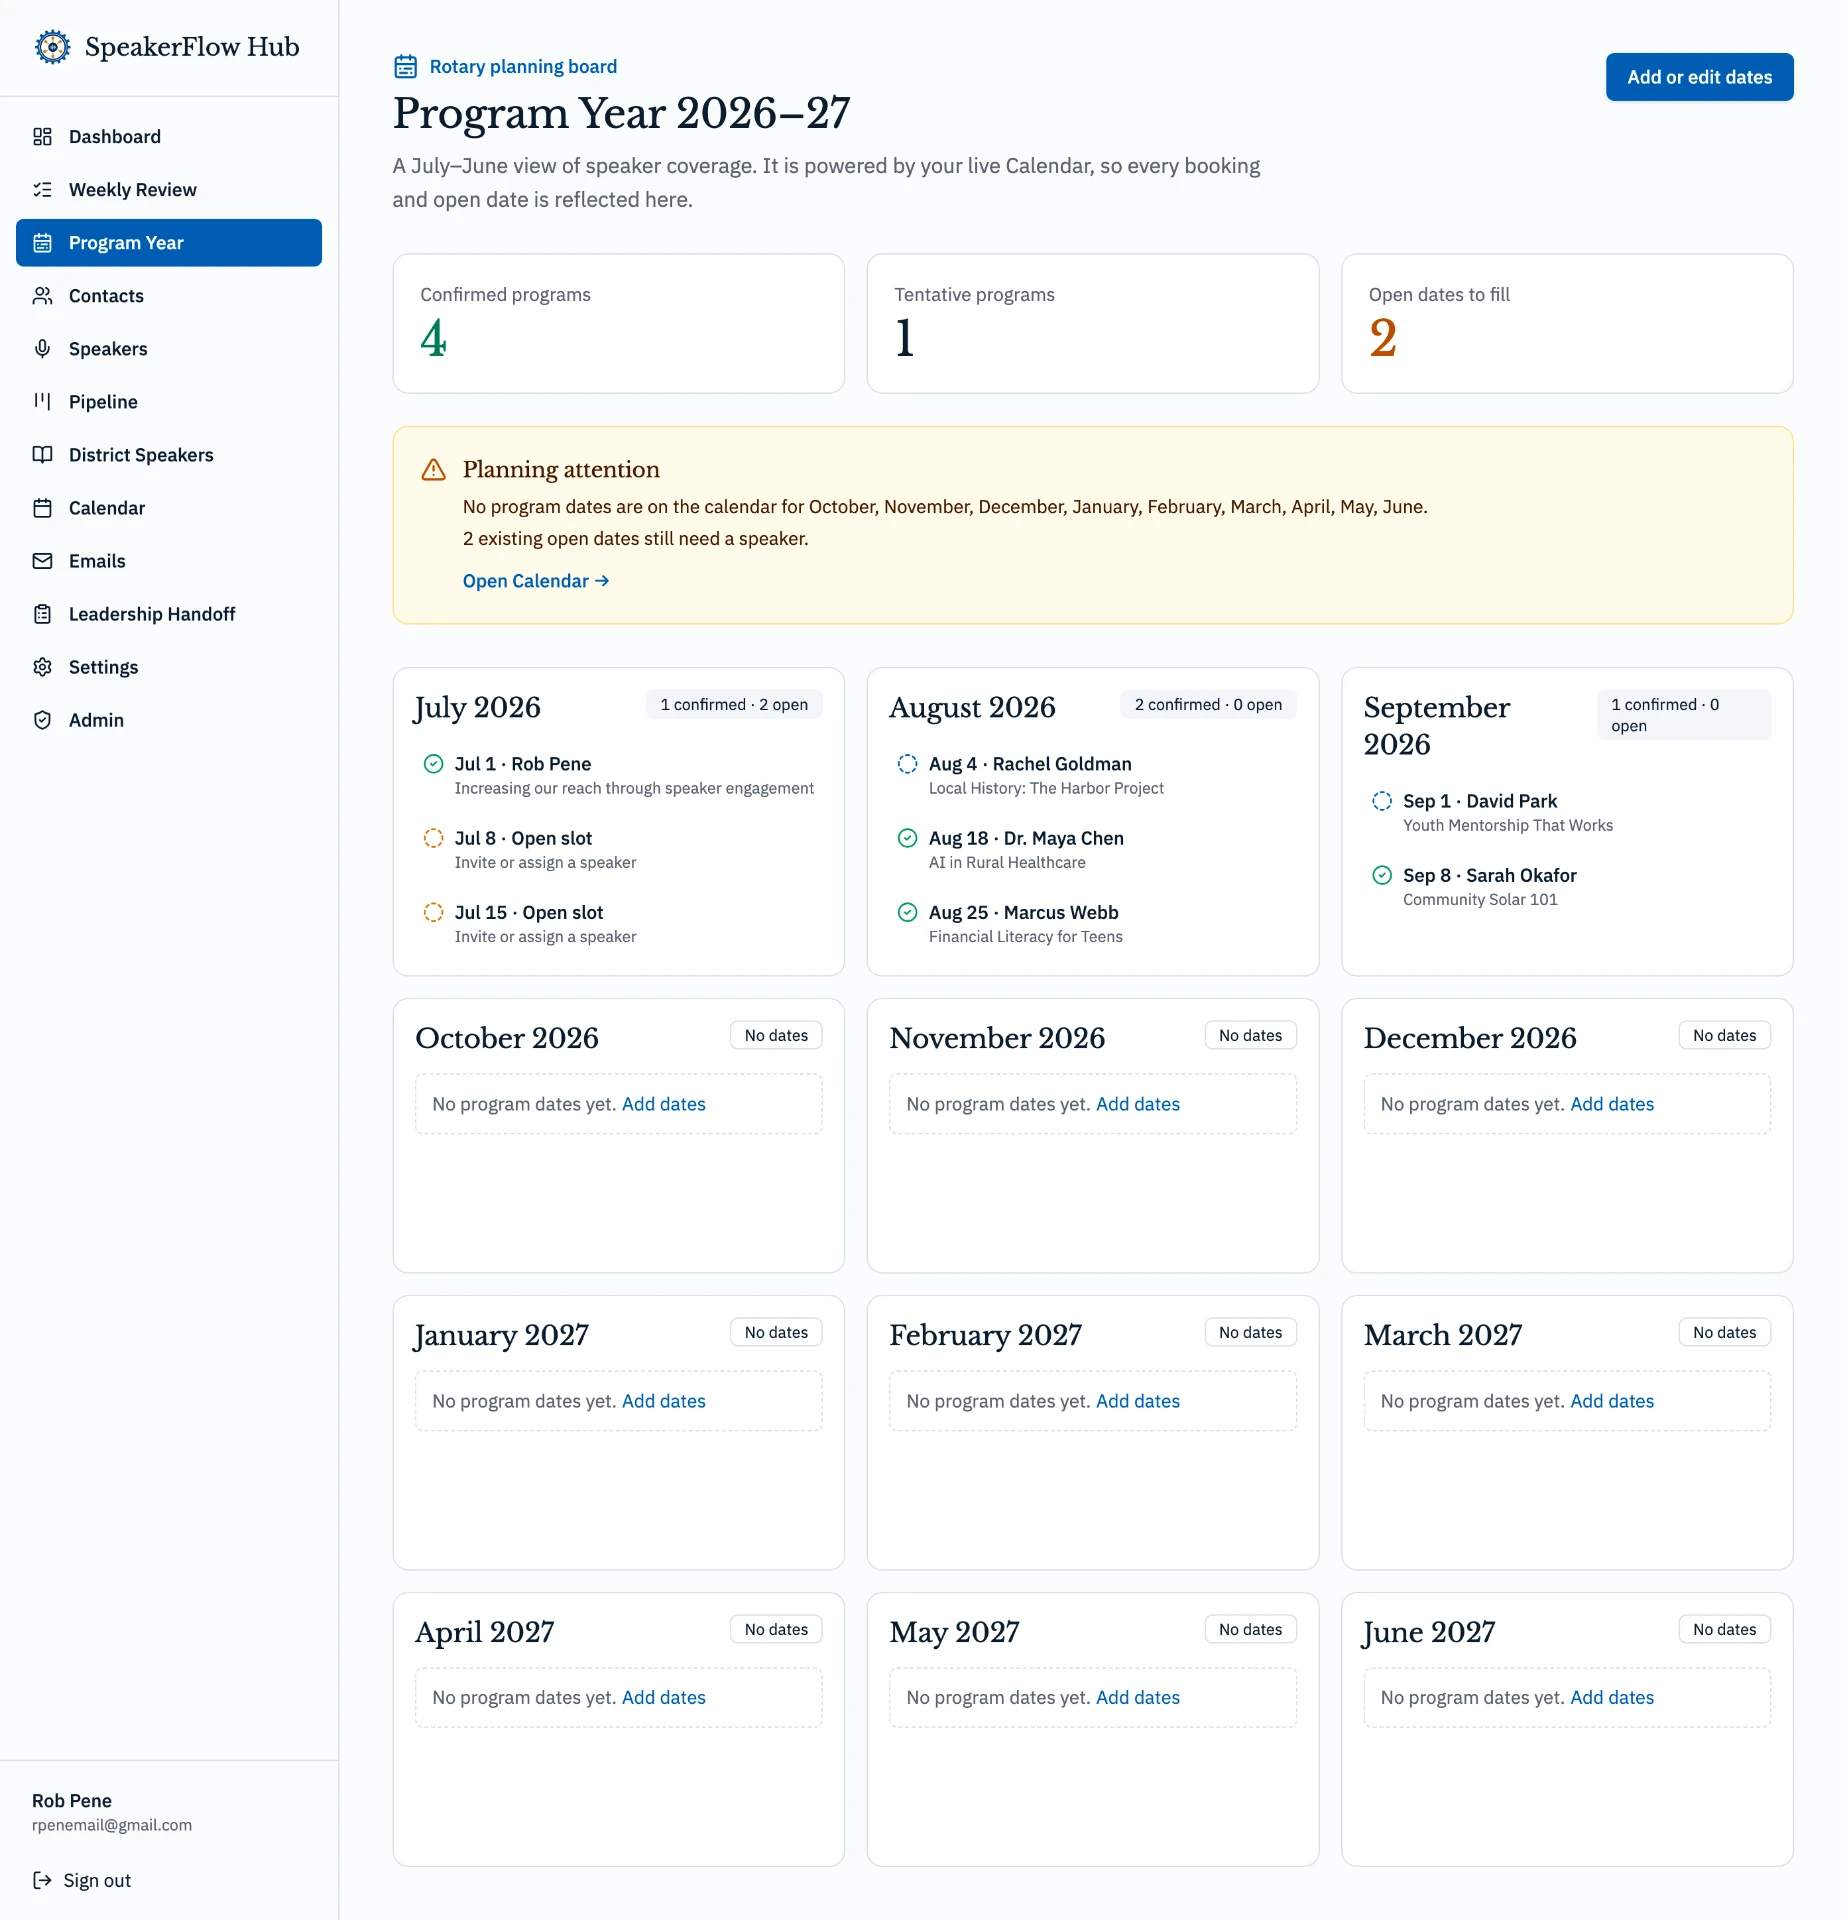
Task: Click Add dates for October 2026
Action: (x=663, y=1104)
